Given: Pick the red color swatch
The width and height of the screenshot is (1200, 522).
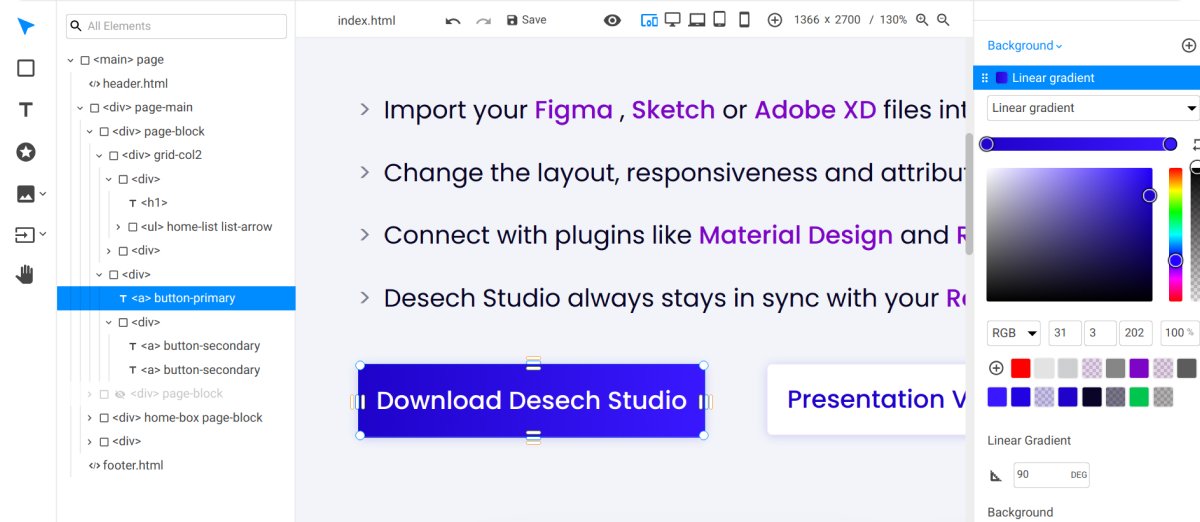Looking at the screenshot, I should point(1020,368).
